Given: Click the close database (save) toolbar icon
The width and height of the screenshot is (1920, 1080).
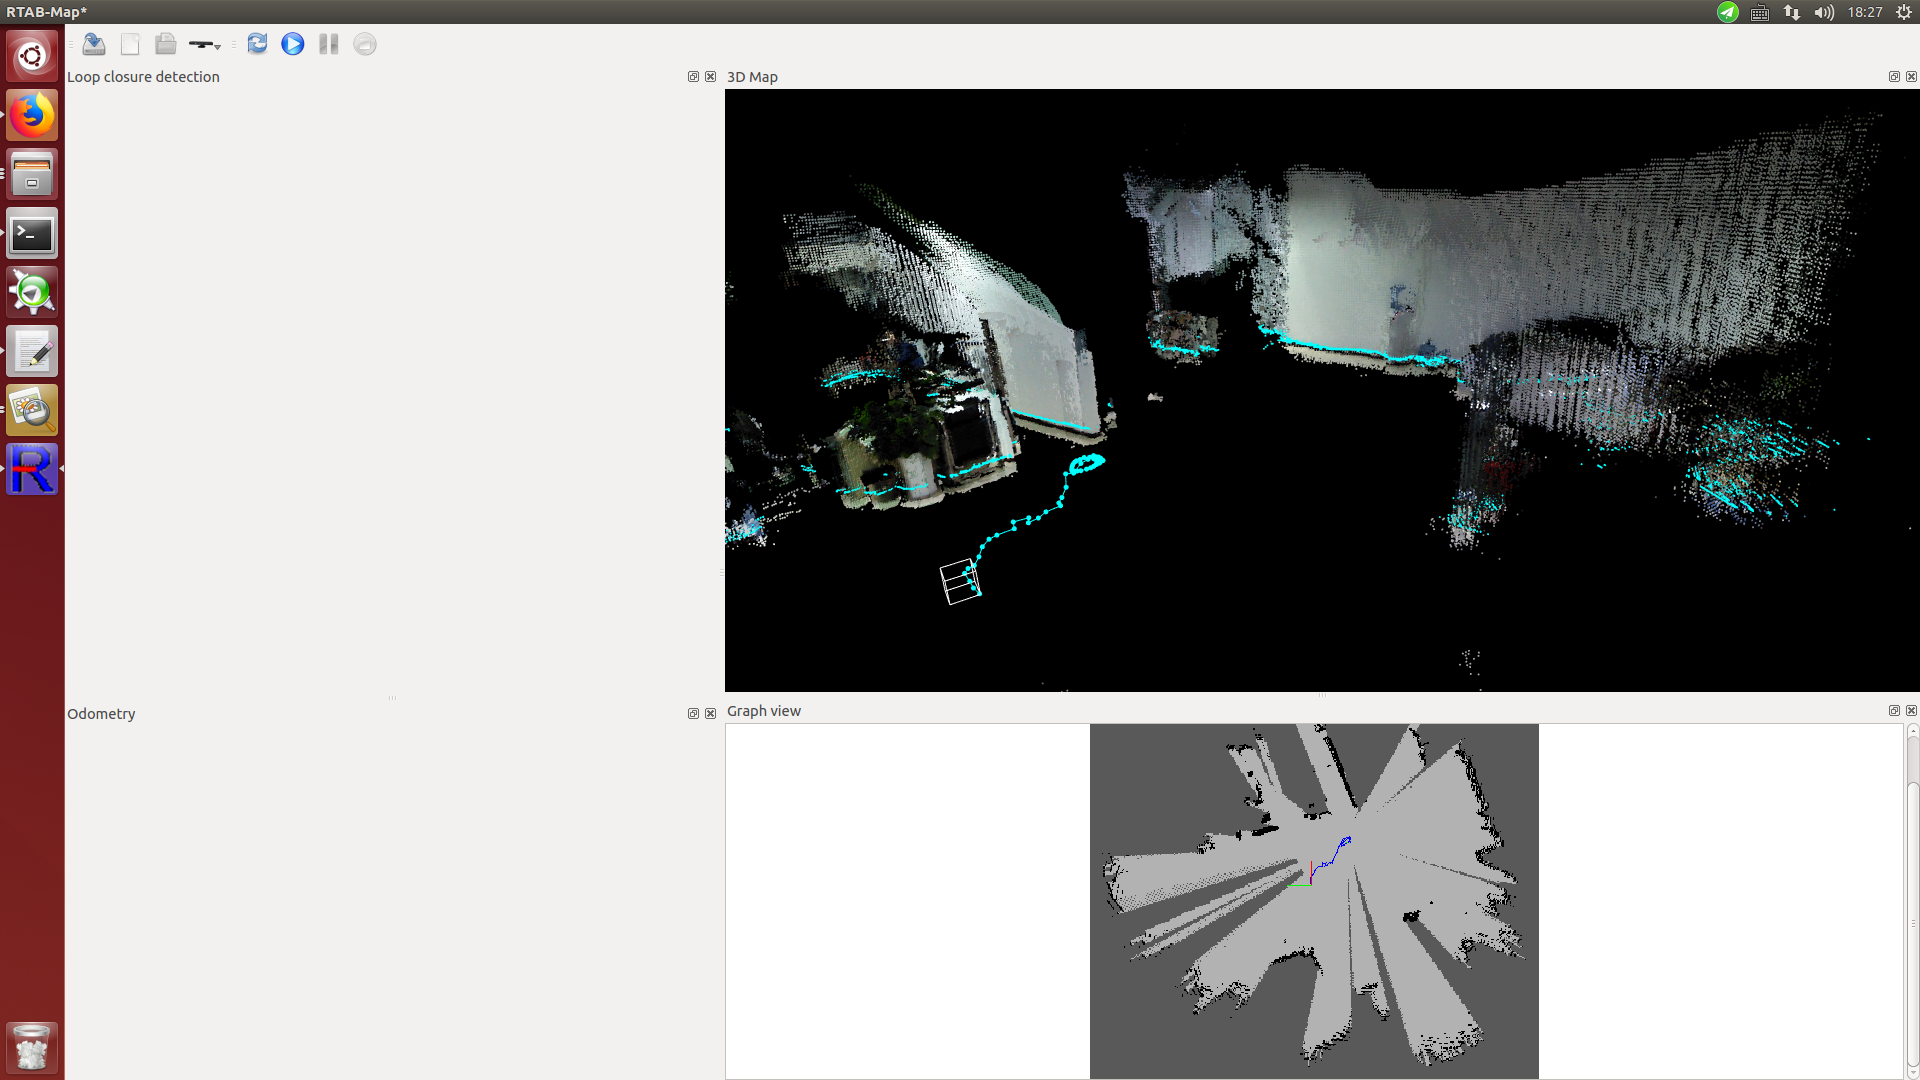Looking at the screenshot, I should (x=94, y=44).
